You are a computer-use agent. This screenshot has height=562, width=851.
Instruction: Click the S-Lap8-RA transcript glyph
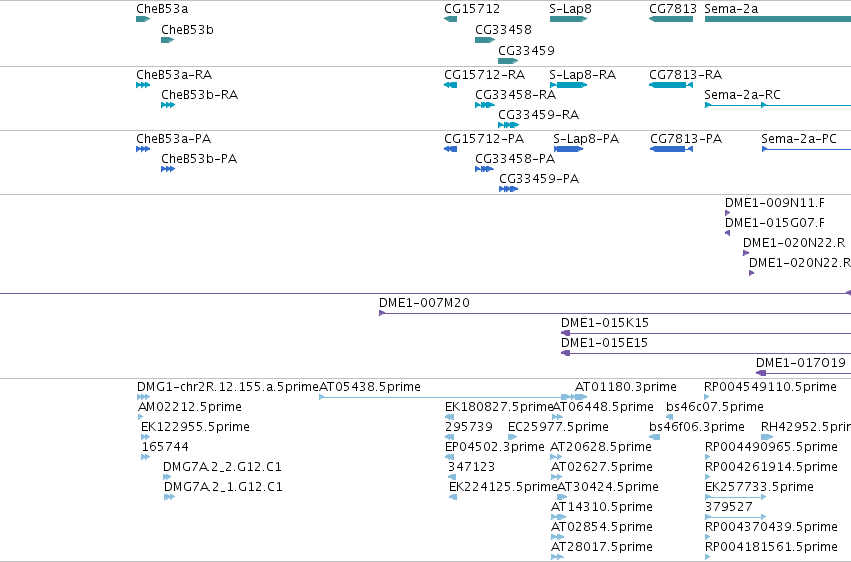(568, 85)
